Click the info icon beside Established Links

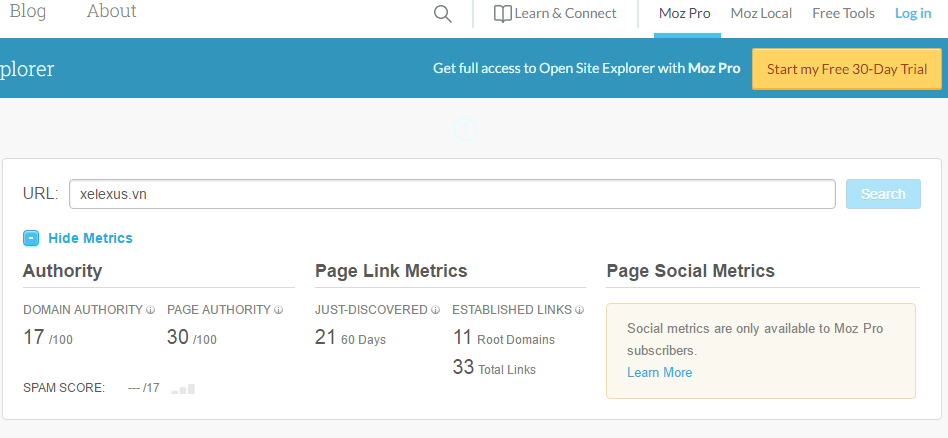tap(579, 310)
